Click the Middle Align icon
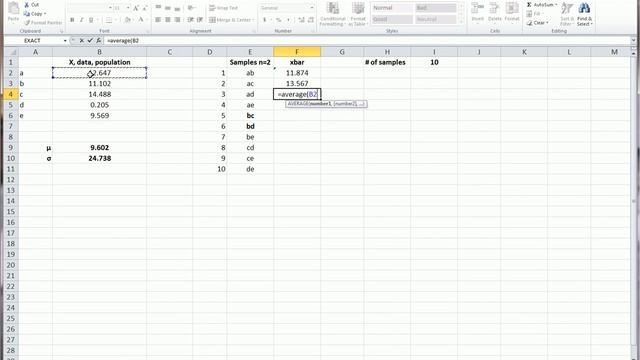 pyautogui.click(x=168, y=8)
